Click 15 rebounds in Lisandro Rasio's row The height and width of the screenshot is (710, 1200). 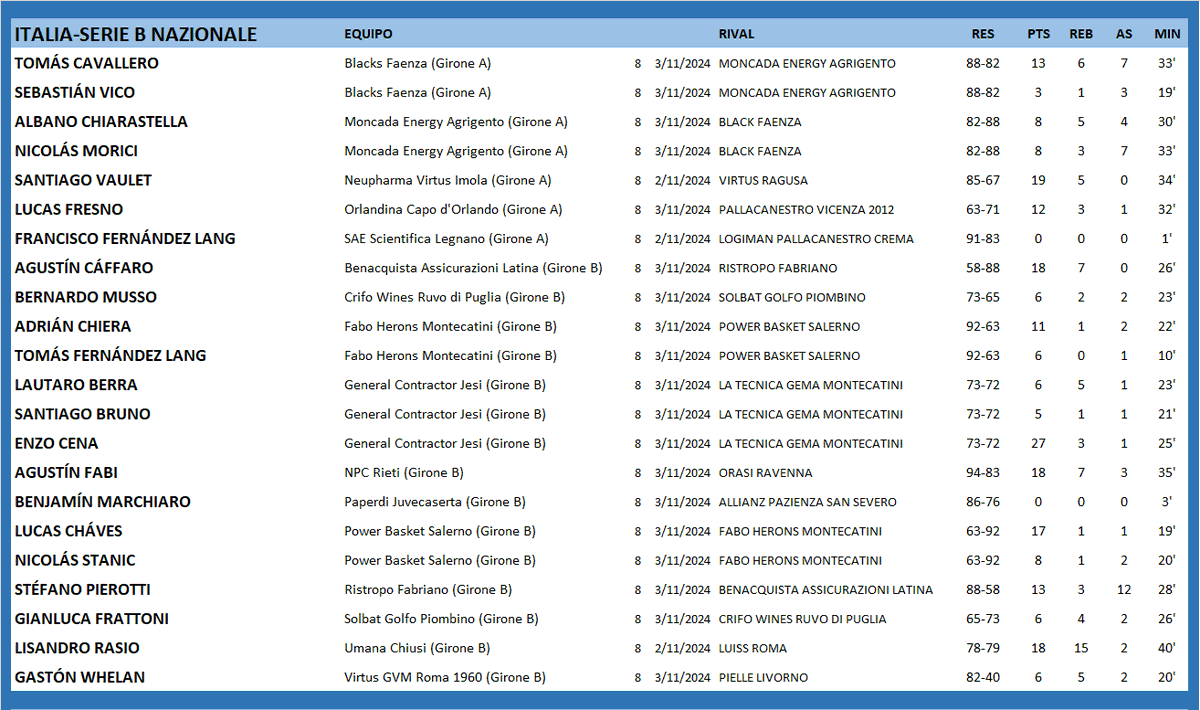tap(1081, 648)
